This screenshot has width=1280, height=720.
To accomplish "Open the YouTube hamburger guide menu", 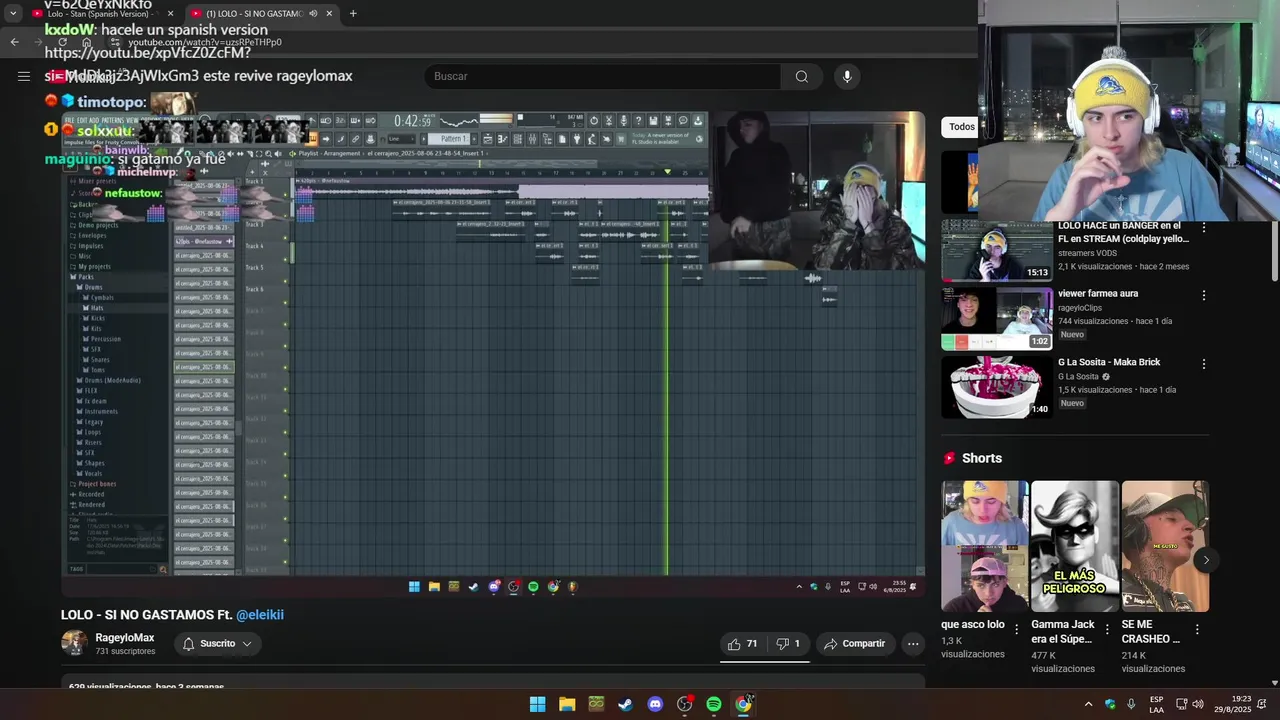I will point(24,76).
